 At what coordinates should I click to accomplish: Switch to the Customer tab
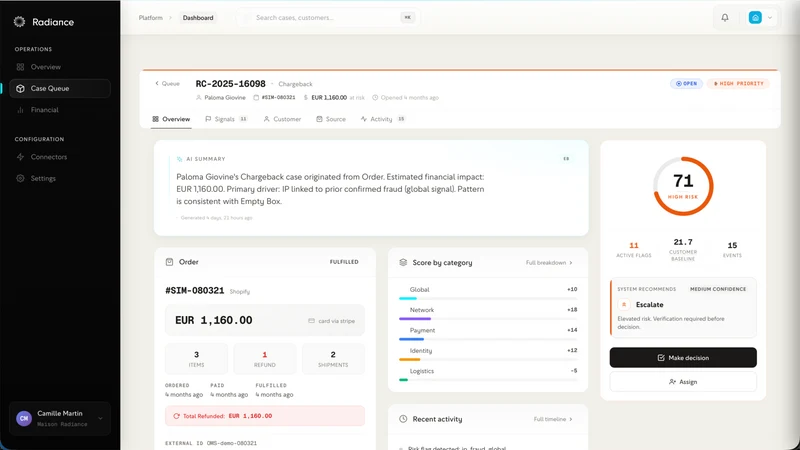point(282,119)
